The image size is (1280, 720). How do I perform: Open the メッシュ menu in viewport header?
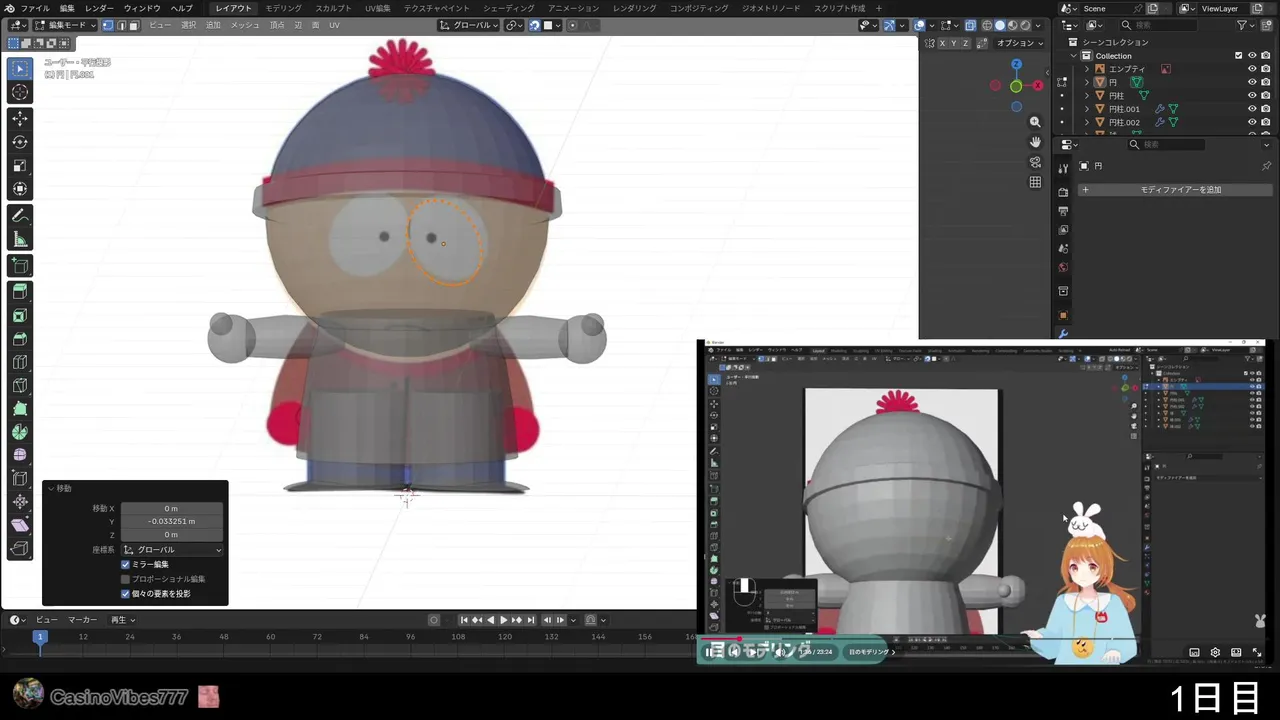pos(245,25)
